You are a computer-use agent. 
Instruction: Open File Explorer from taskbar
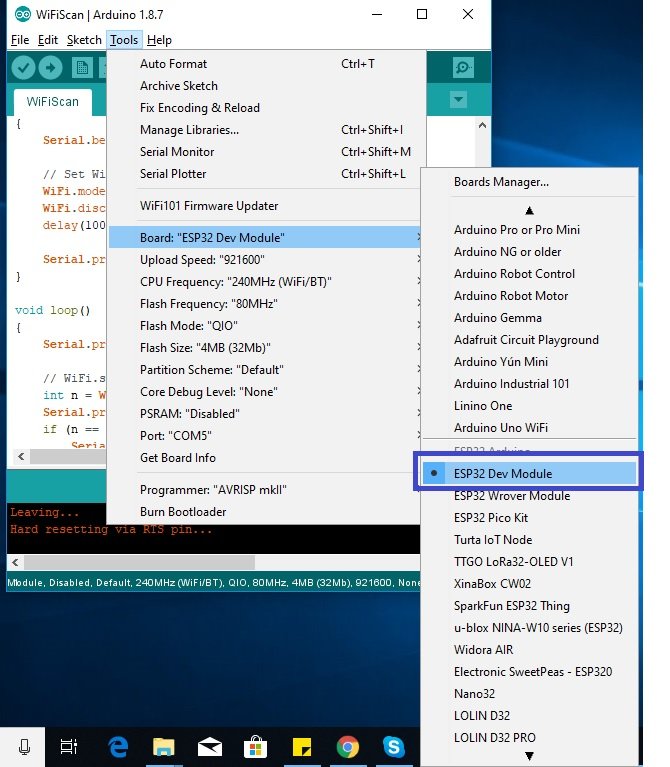click(x=164, y=747)
